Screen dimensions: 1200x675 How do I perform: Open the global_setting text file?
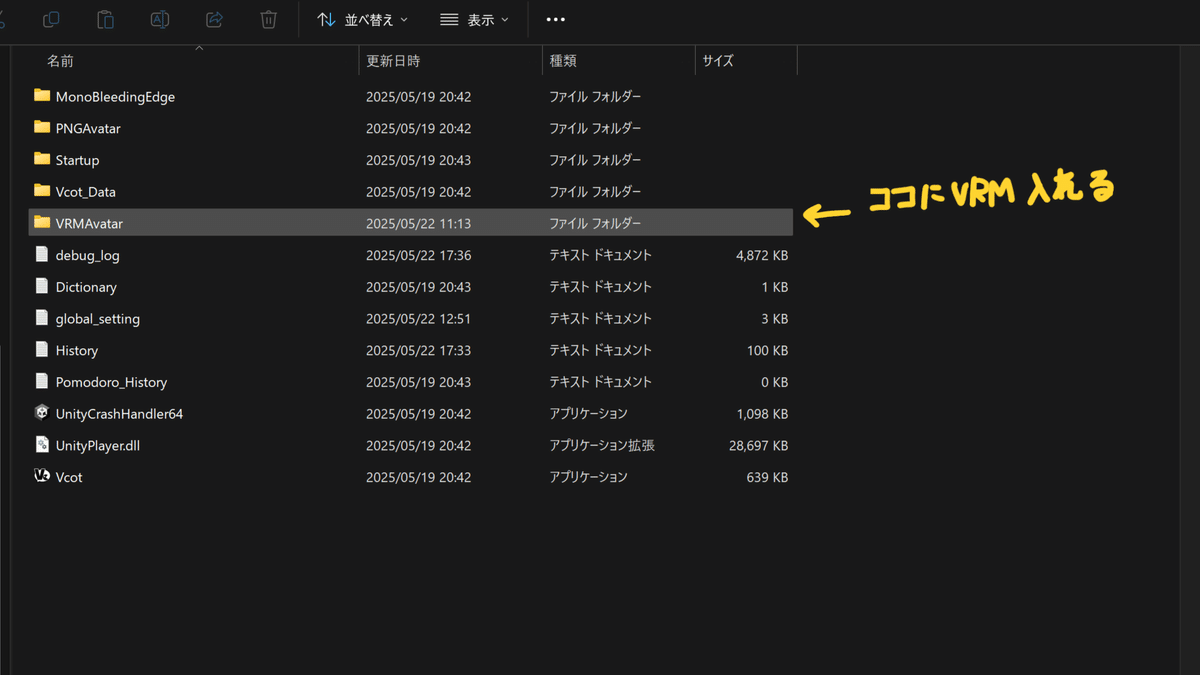click(x=95, y=318)
